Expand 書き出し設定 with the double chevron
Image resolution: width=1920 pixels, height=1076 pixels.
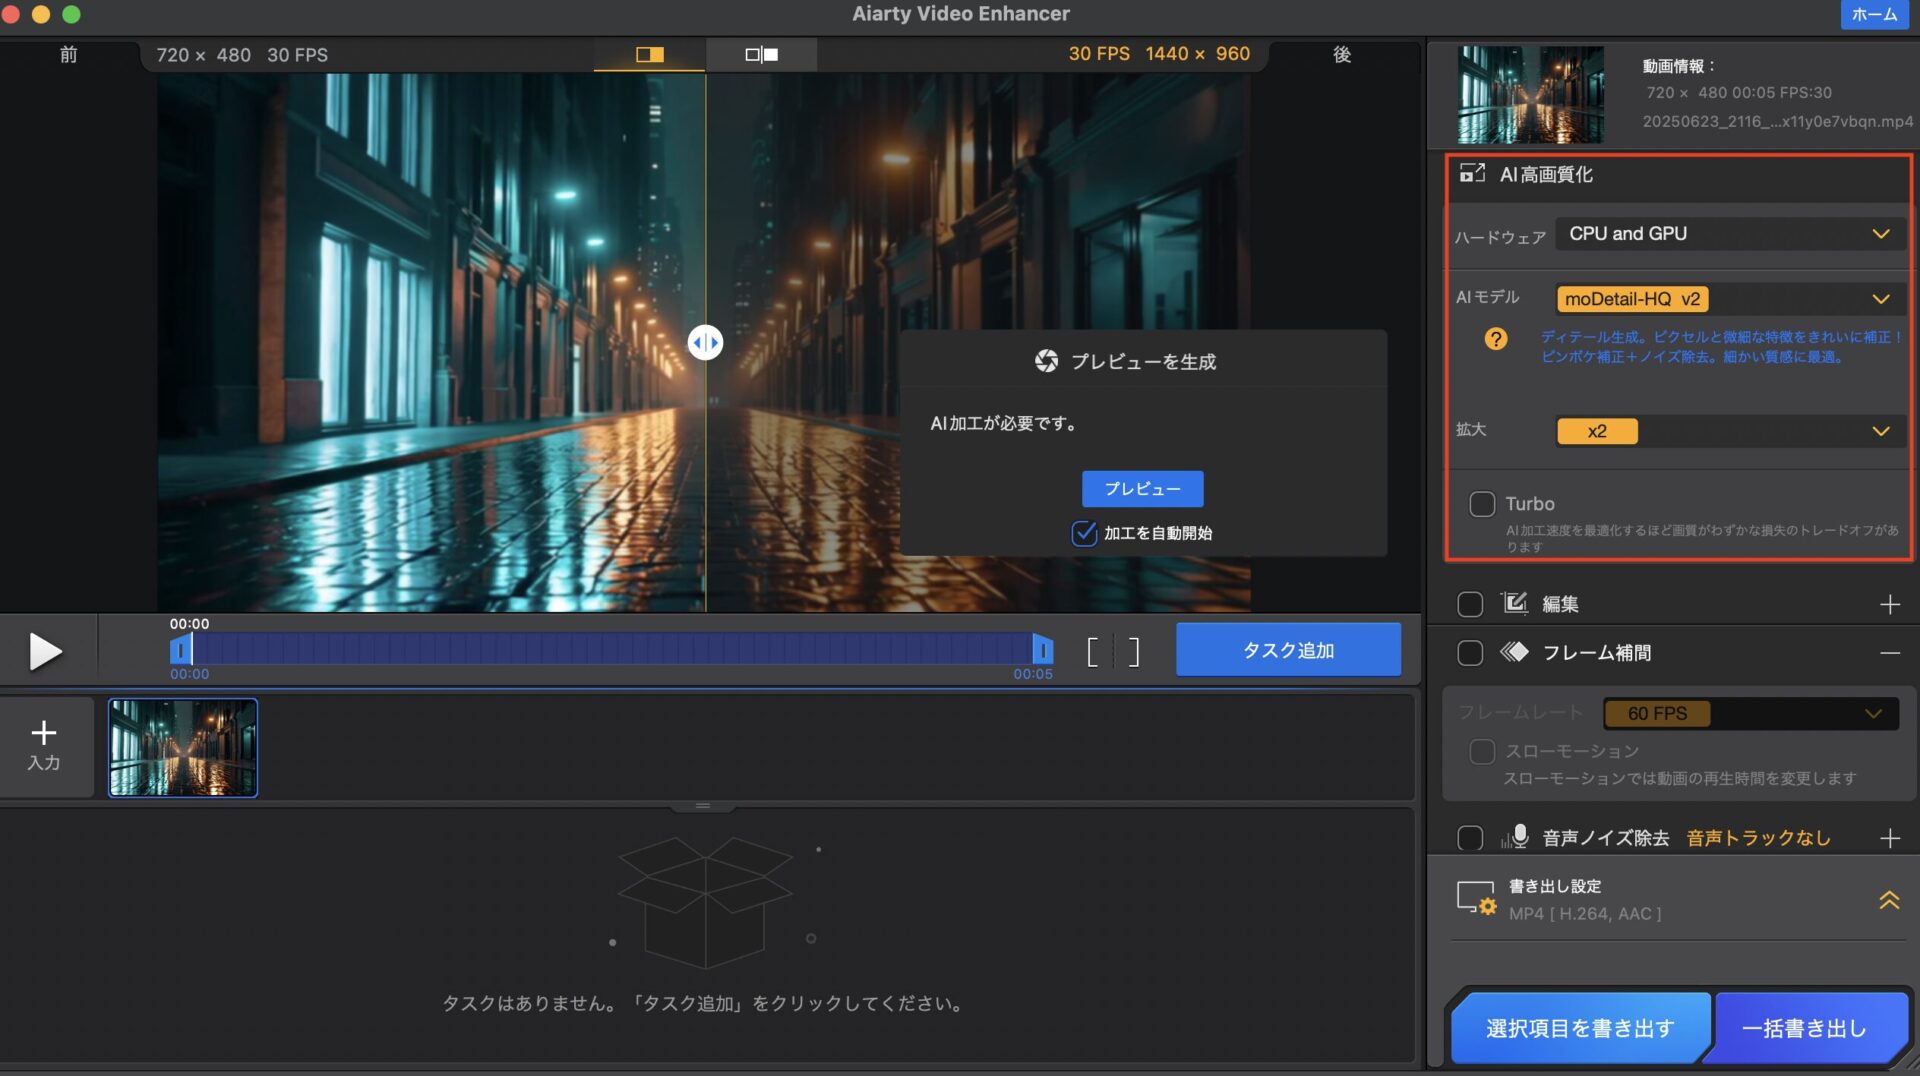[x=1889, y=900]
